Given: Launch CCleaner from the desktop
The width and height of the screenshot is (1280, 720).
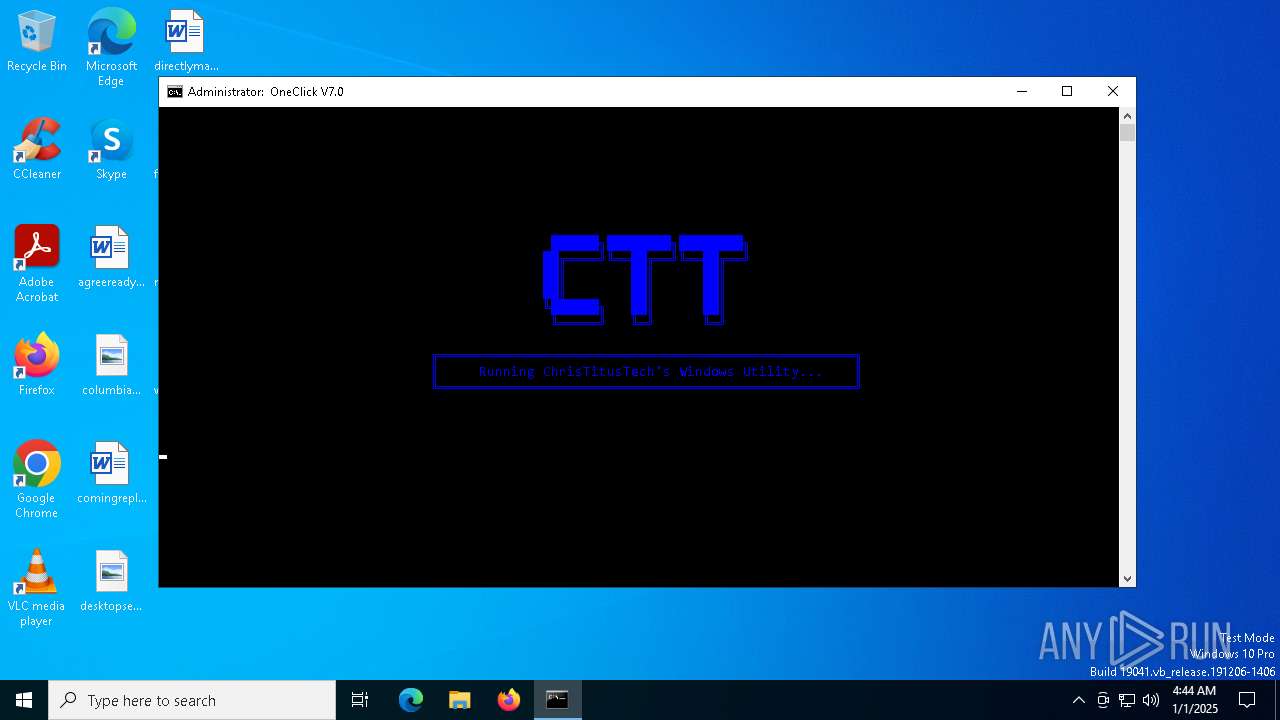Looking at the screenshot, I should click(37, 149).
